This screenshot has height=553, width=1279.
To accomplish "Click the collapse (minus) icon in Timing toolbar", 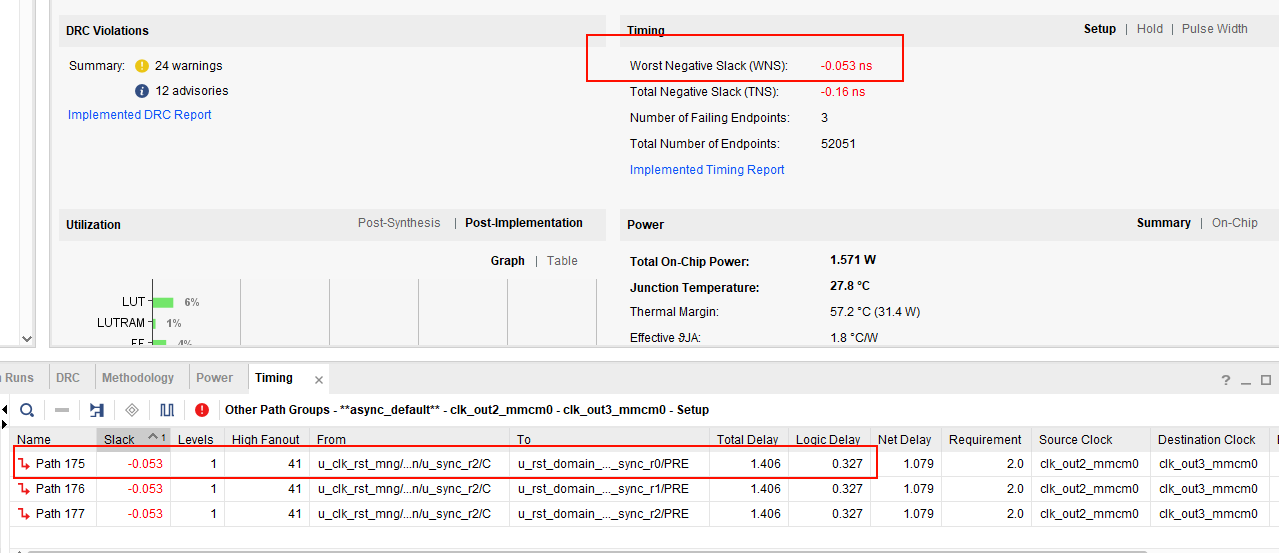I will 62,410.
